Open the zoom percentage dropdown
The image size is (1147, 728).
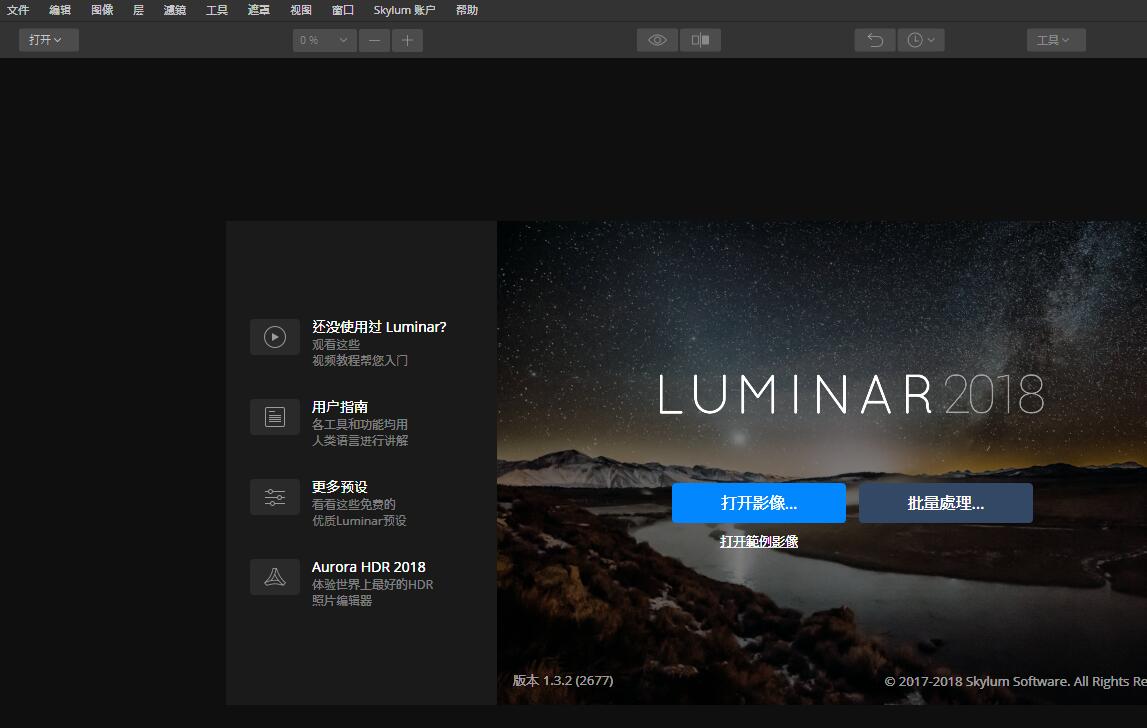click(324, 40)
